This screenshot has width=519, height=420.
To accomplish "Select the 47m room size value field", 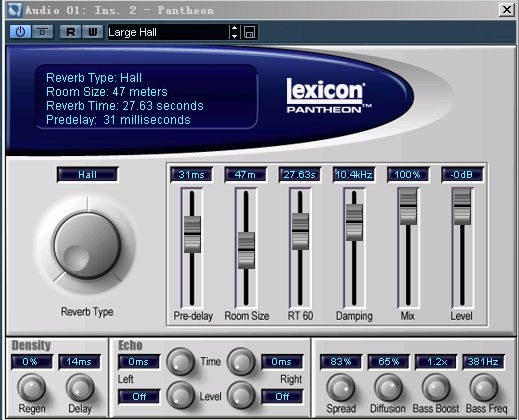I will pos(245,175).
